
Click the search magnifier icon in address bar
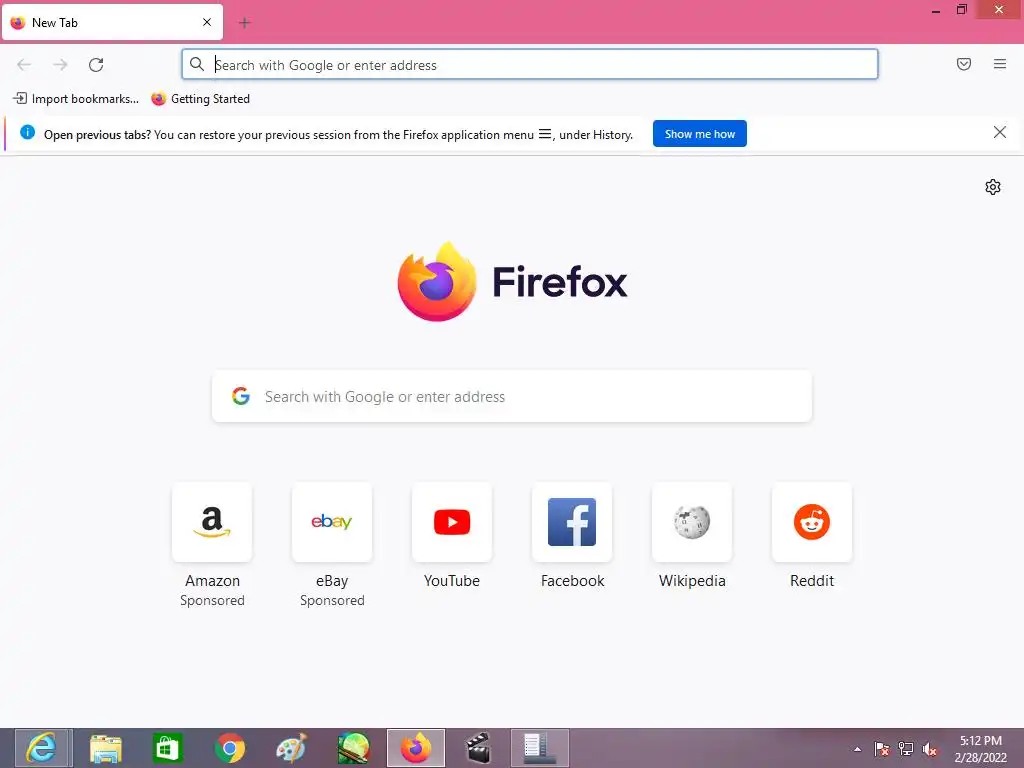197,64
